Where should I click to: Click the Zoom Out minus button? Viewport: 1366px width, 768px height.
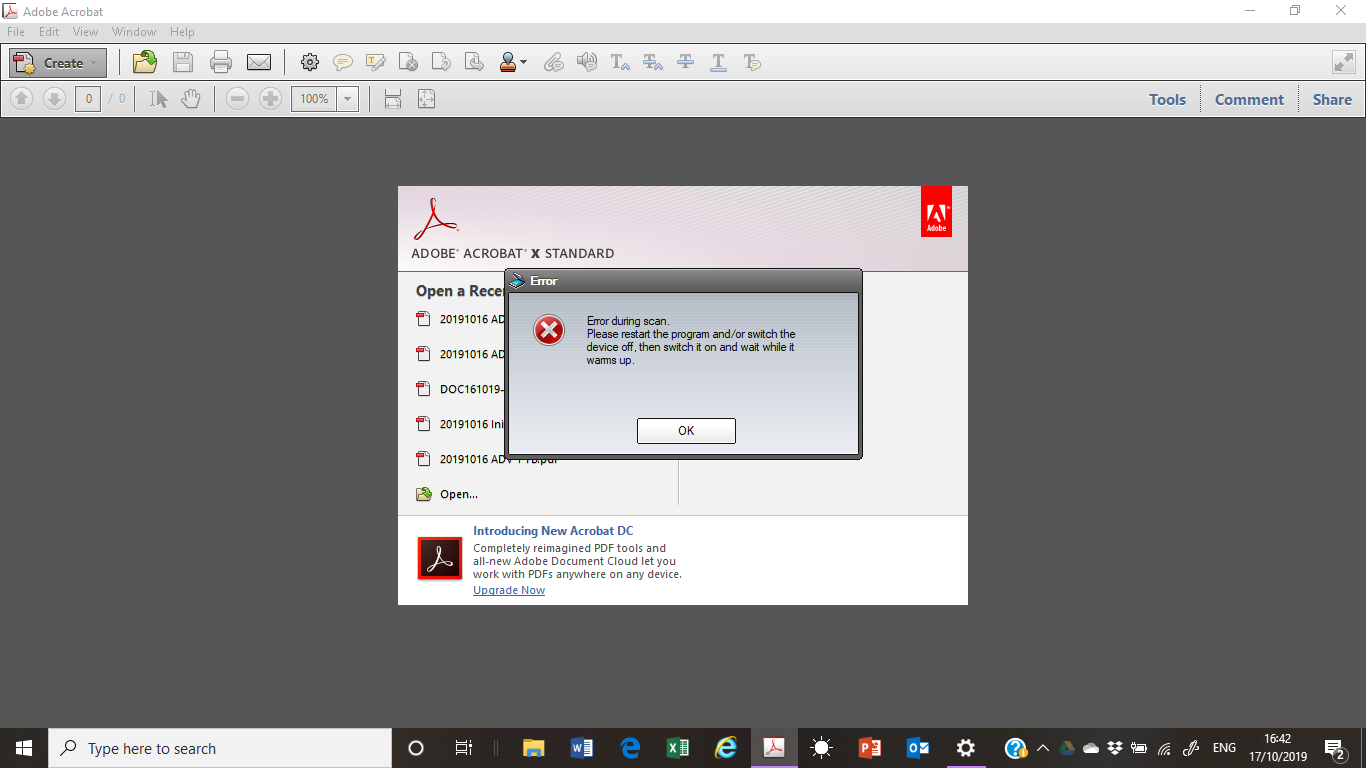point(237,99)
